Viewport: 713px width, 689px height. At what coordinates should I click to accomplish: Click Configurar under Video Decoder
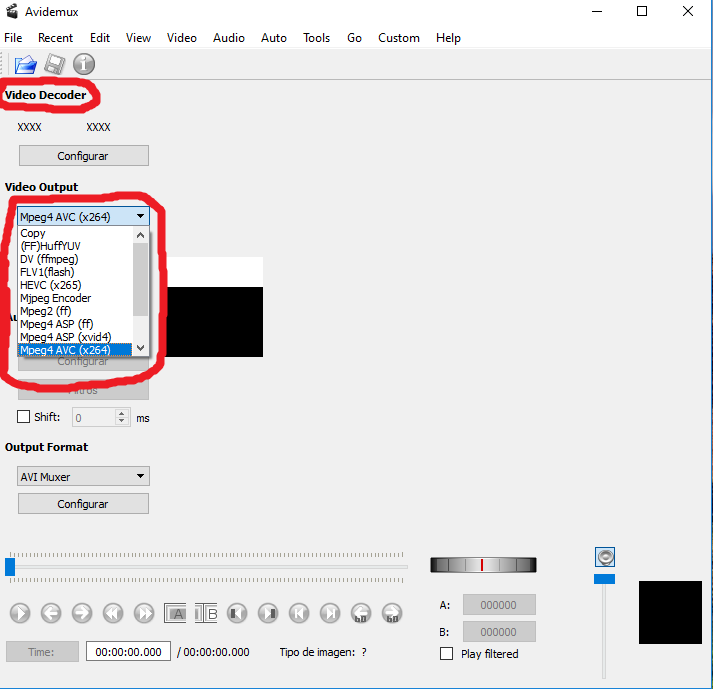click(84, 156)
